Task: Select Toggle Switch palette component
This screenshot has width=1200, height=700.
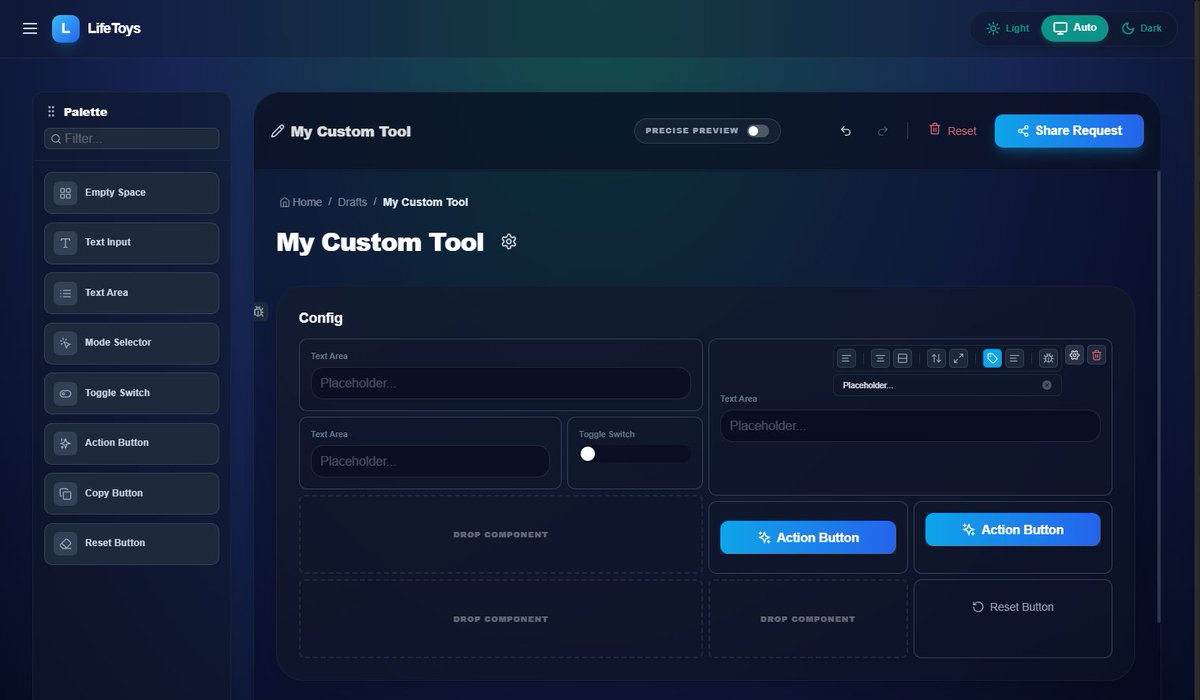Action: coord(132,393)
